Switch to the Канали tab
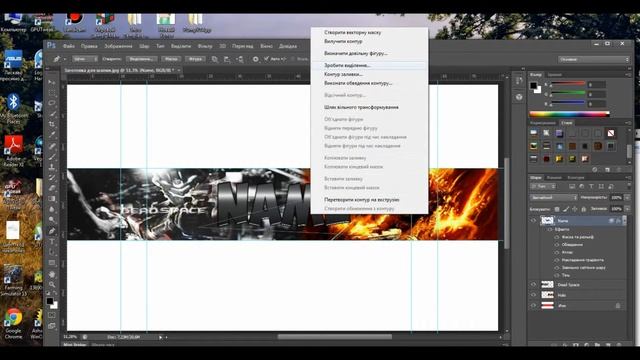The image size is (640, 360). pos(554,178)
